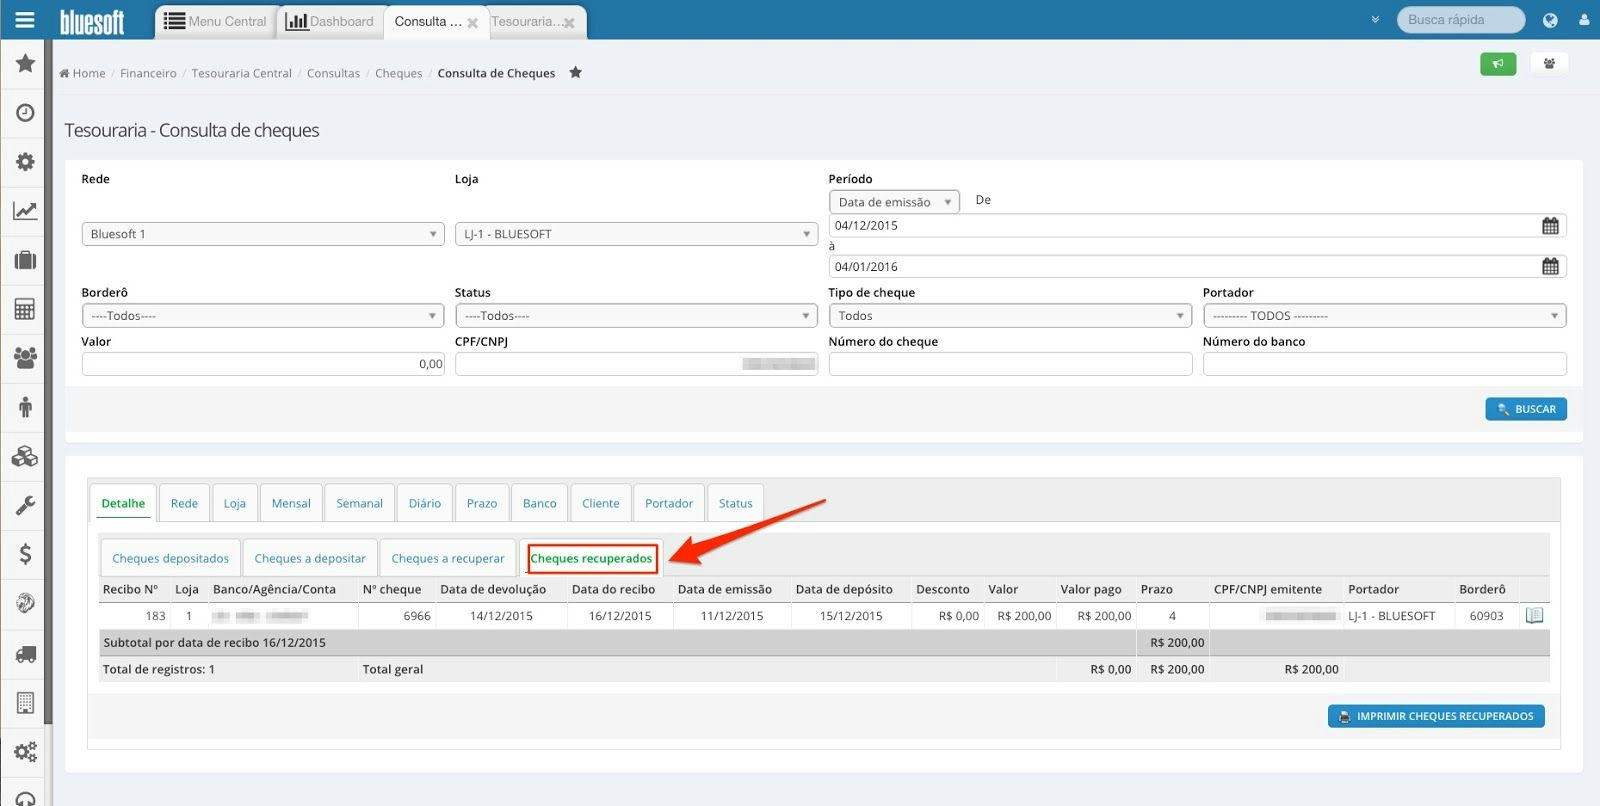Image resolution: width=1600 pixels, height=806 pixels.
Task: Open the person sidebar icon
Action: (25, 406)
